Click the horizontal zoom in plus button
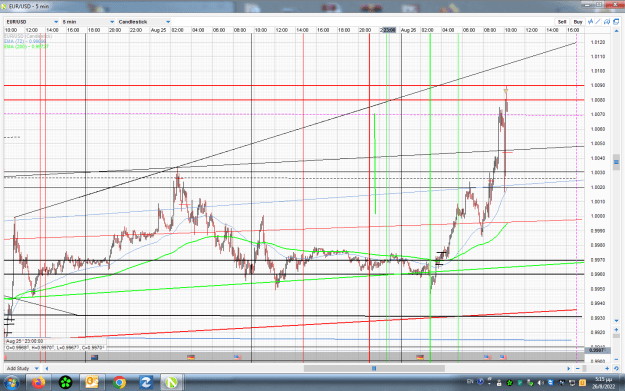625x391 pixels. (607, 368)
